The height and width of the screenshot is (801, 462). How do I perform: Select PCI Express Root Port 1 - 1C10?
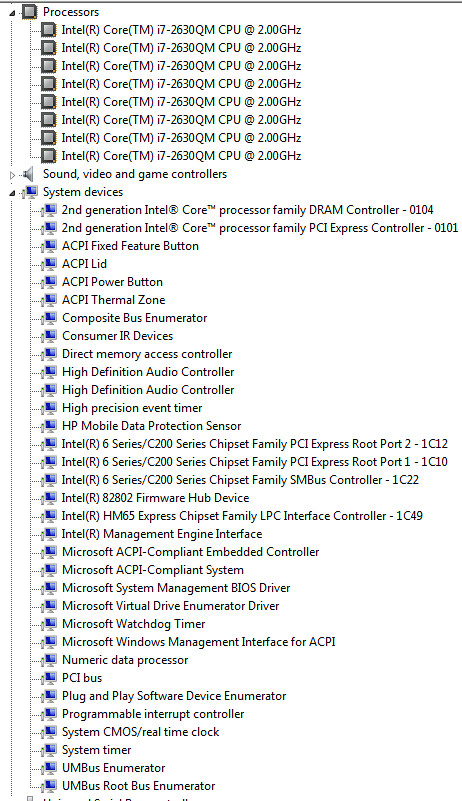(x=255, y=462)
